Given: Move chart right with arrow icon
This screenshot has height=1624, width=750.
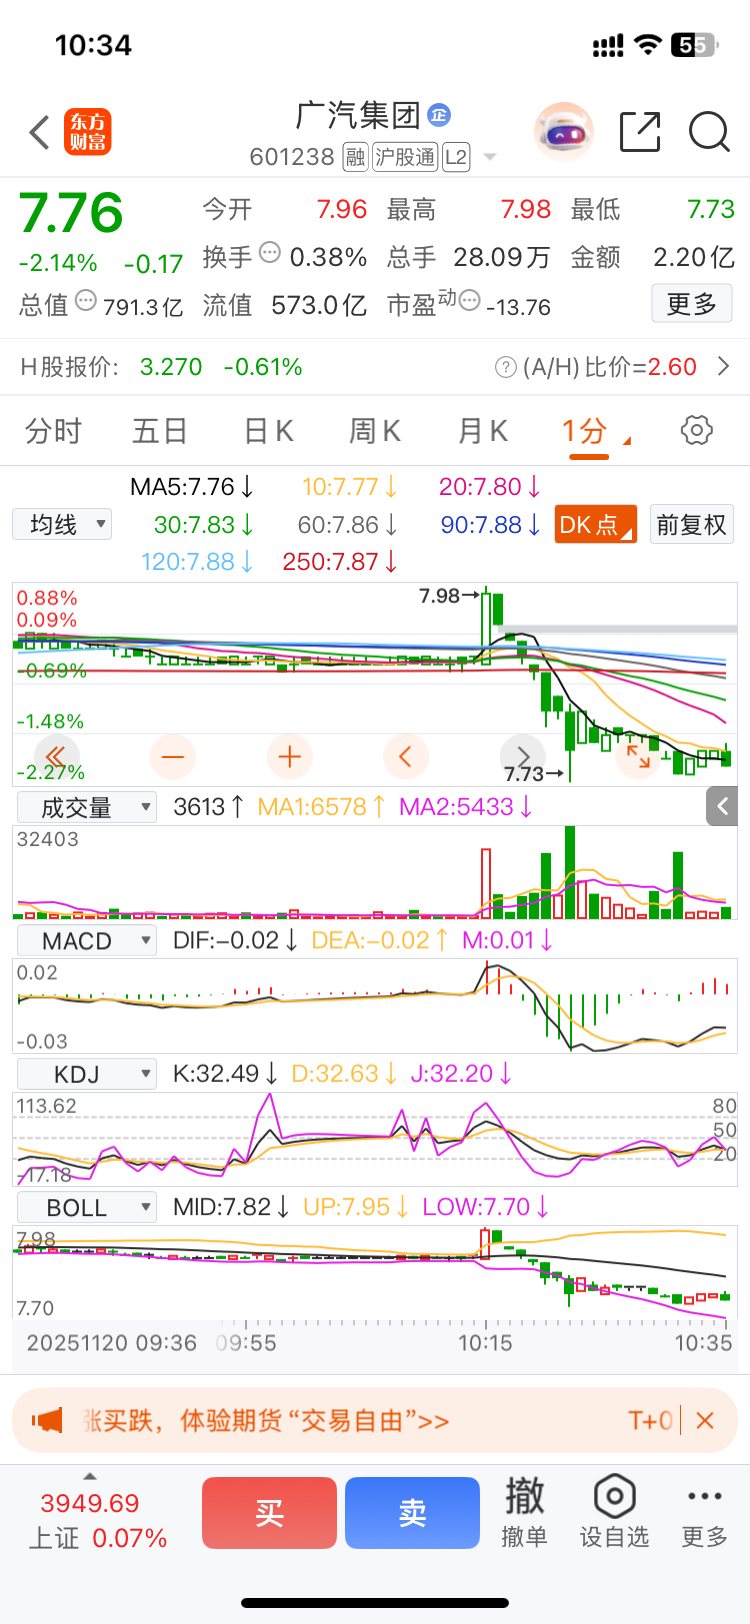Looking at the screenshot, I should 522,756.
